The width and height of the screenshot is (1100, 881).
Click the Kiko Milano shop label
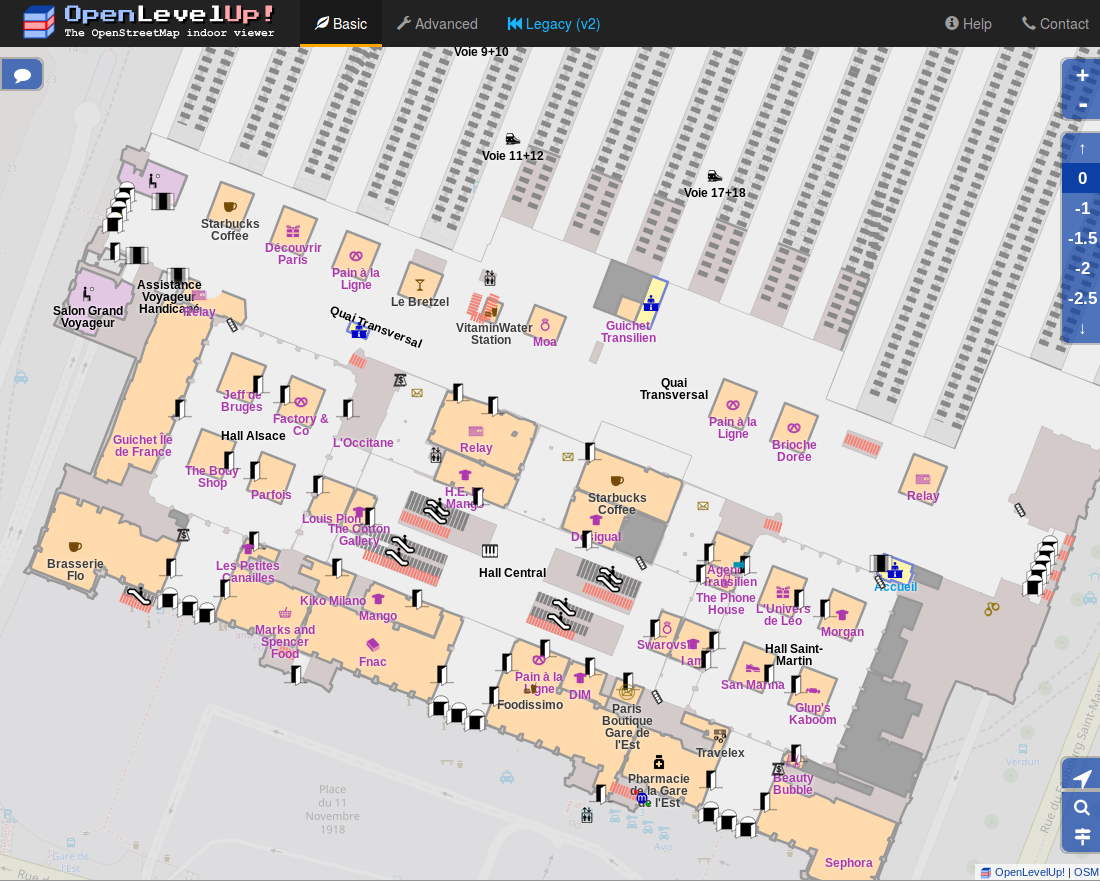click(x=333, y=600)
